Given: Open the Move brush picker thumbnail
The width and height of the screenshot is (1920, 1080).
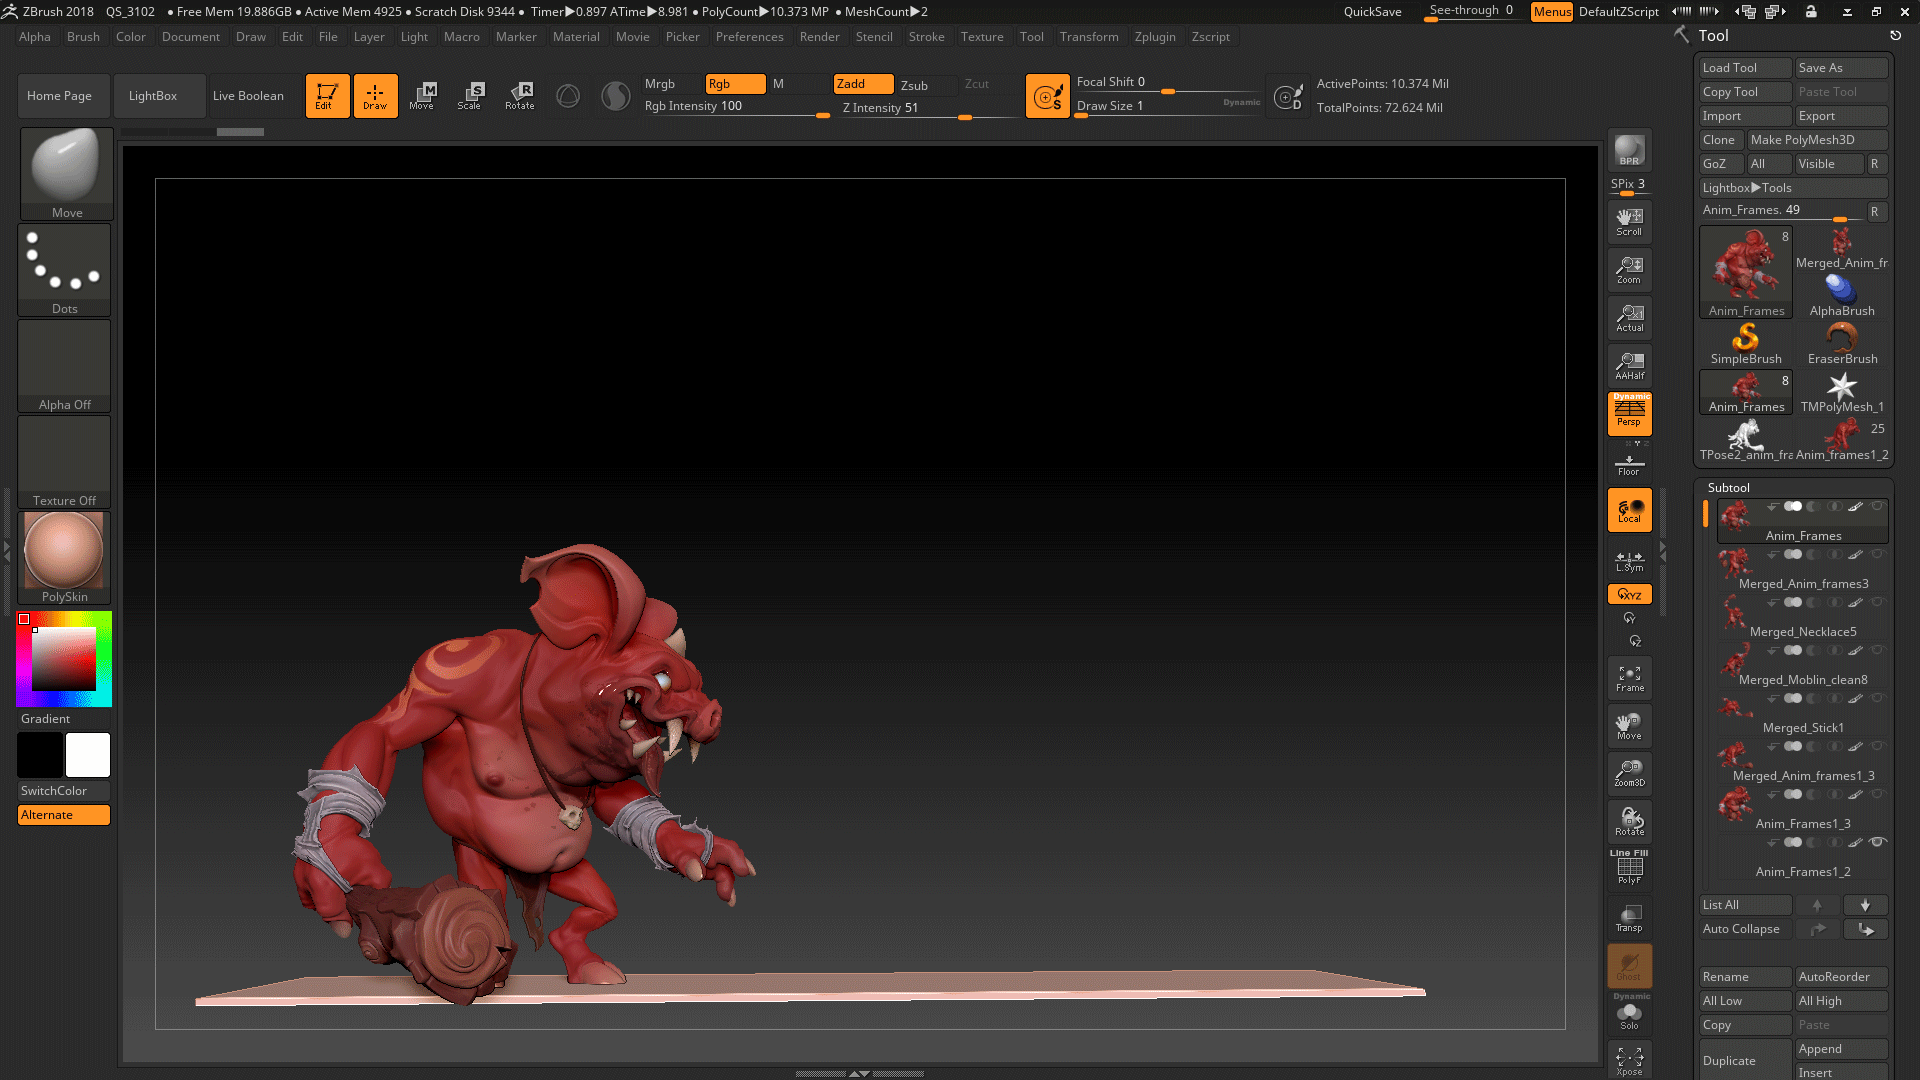Looking at the screenshot, I should click(66, 174).
